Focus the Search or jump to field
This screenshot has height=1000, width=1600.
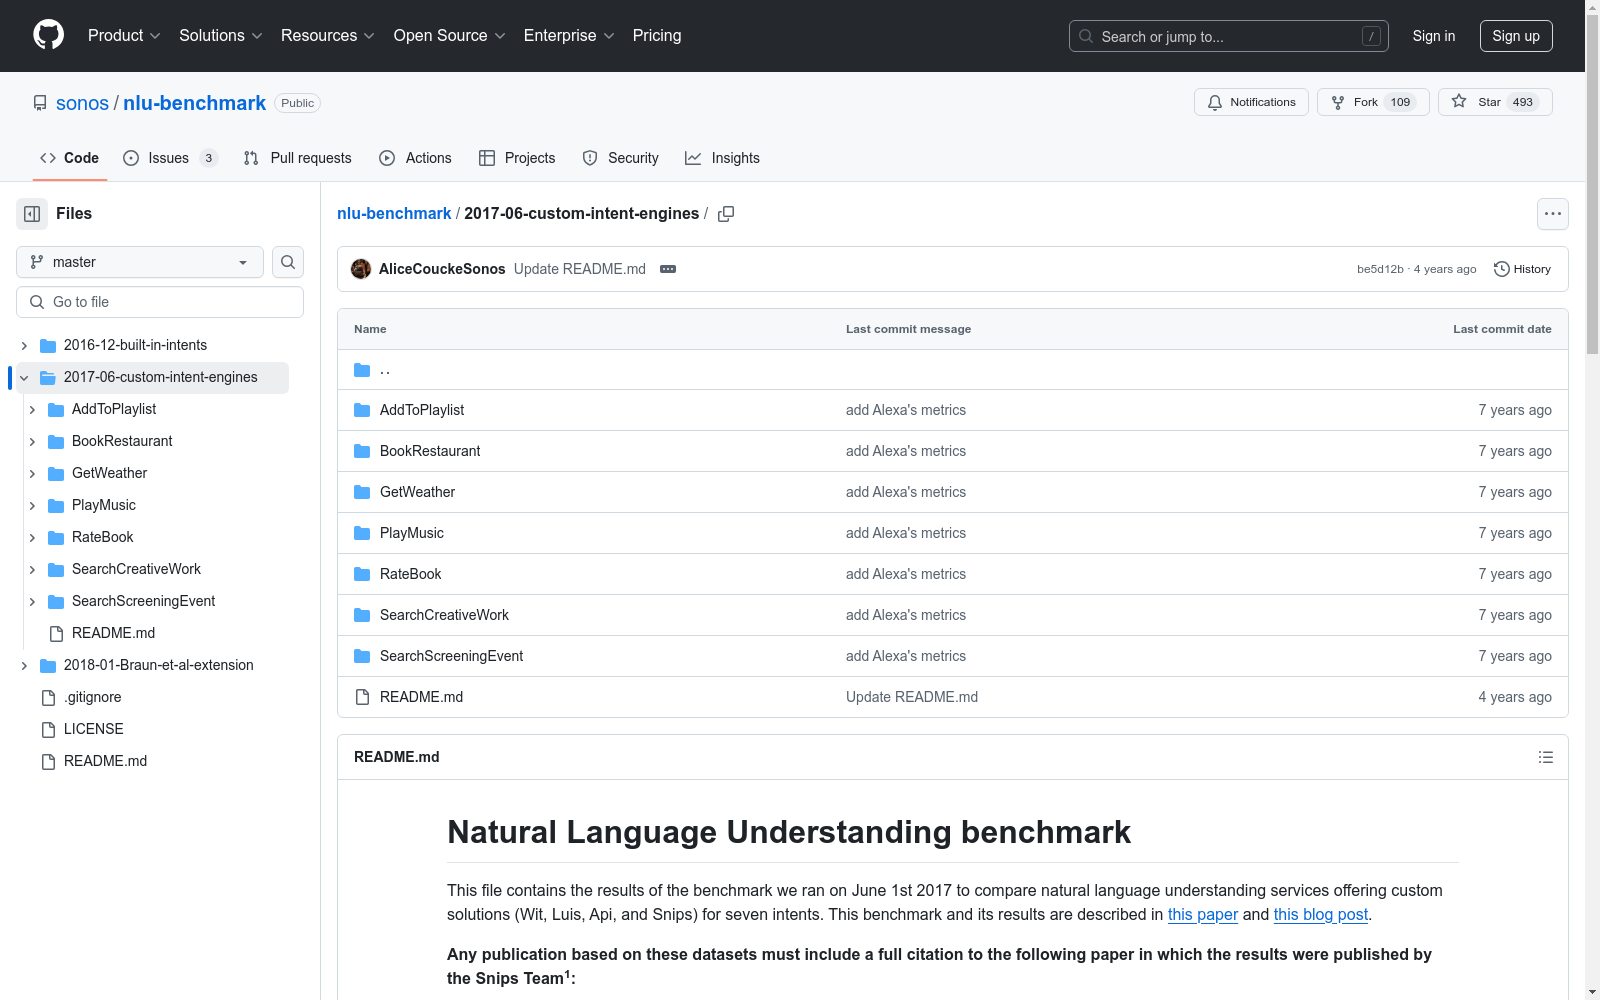point(1229,36)
